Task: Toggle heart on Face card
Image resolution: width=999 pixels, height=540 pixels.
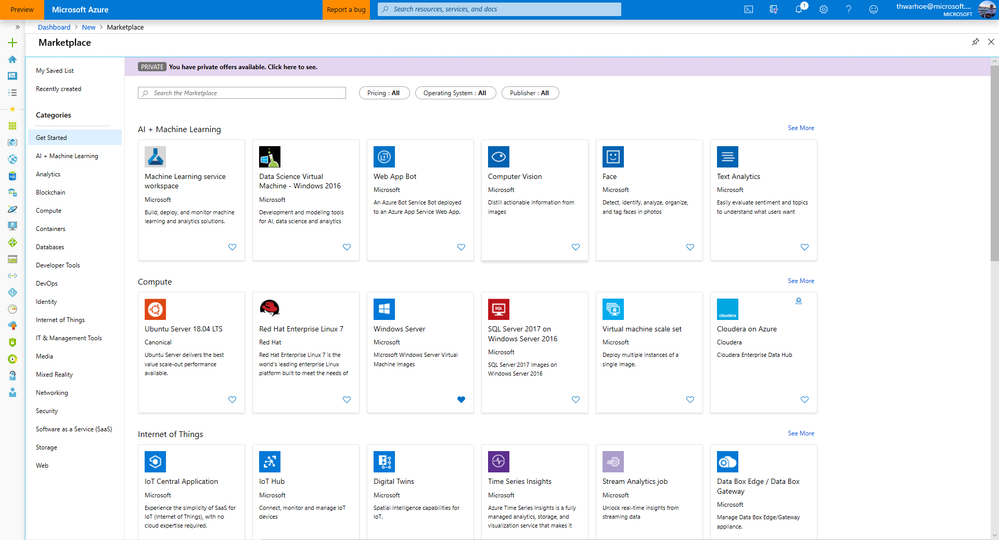Action: (x=690, y=247)
